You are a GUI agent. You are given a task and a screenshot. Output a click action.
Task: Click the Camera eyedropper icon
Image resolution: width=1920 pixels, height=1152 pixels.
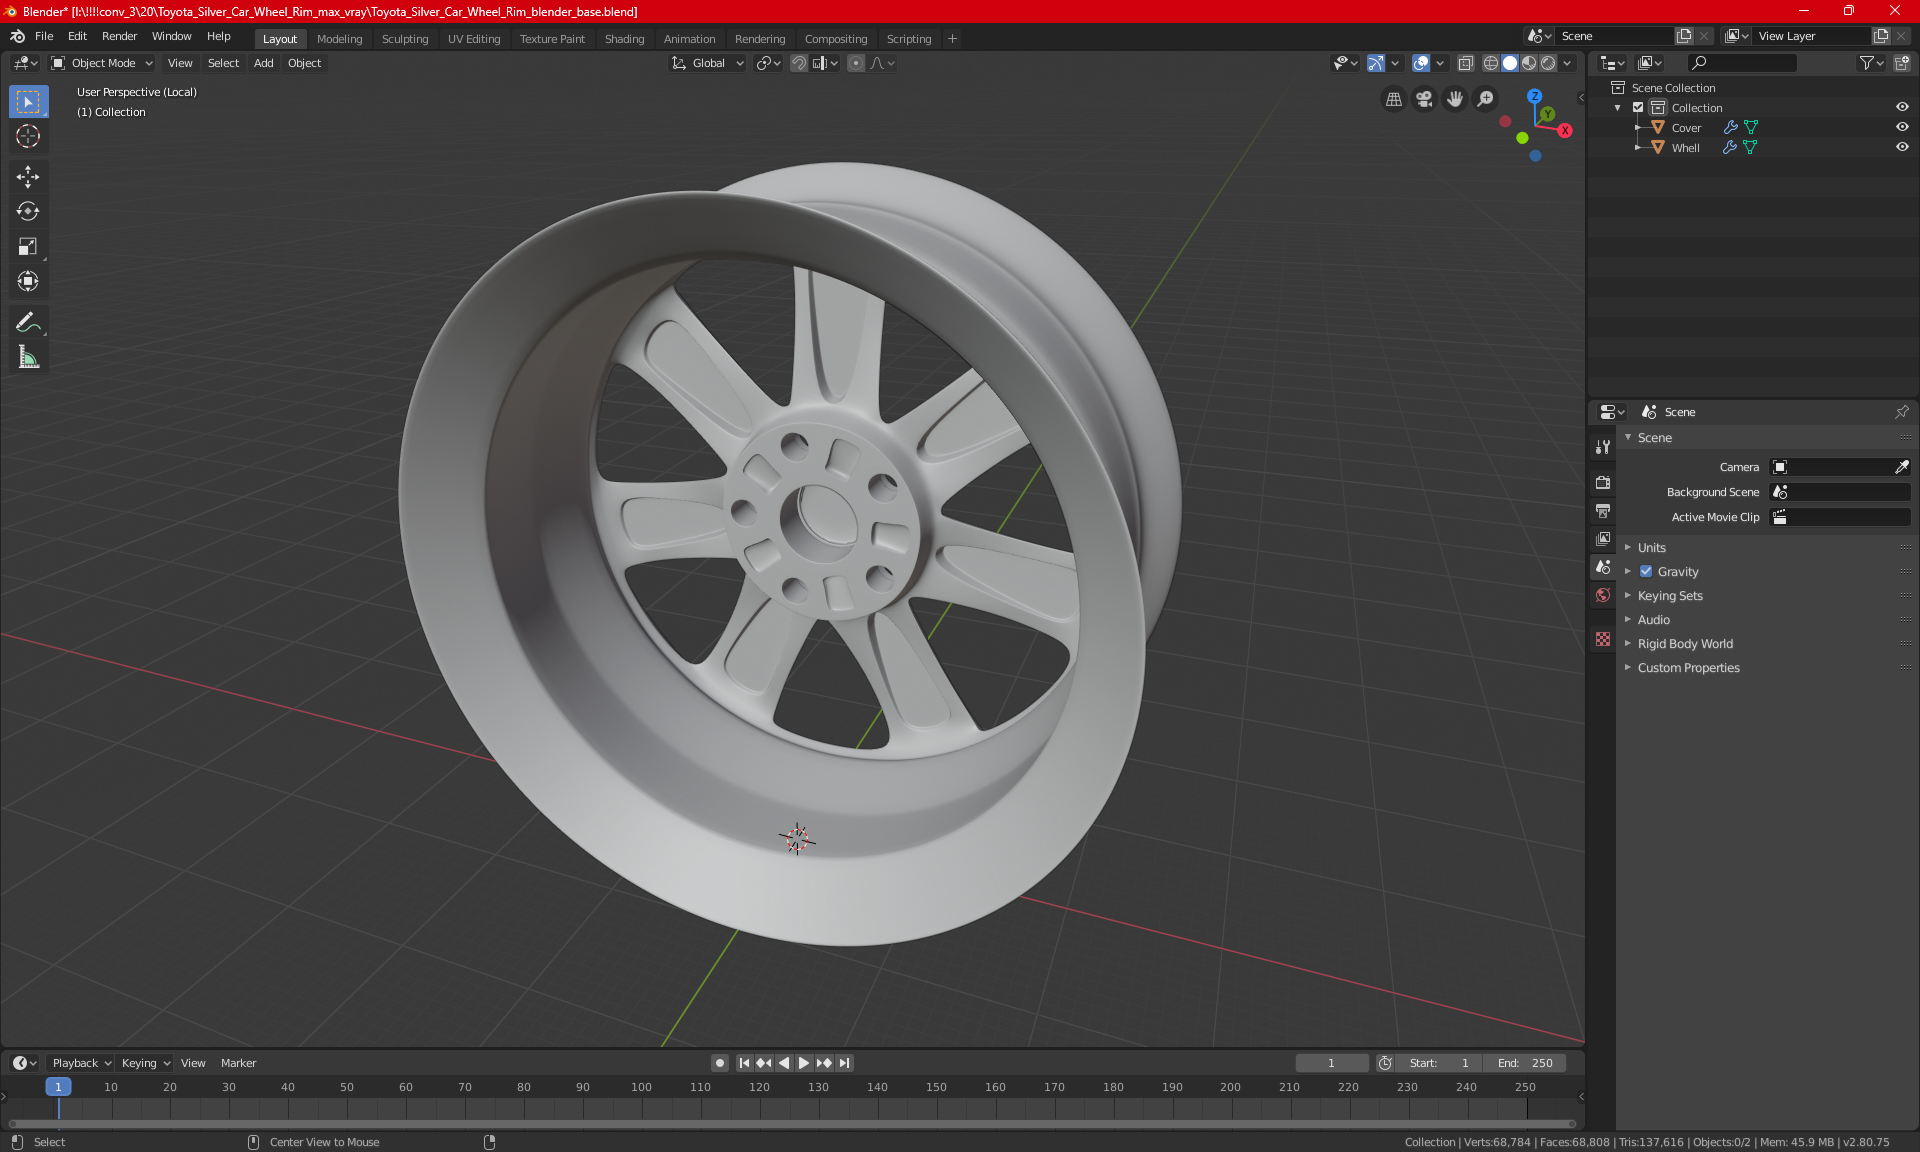(1901, 467)
